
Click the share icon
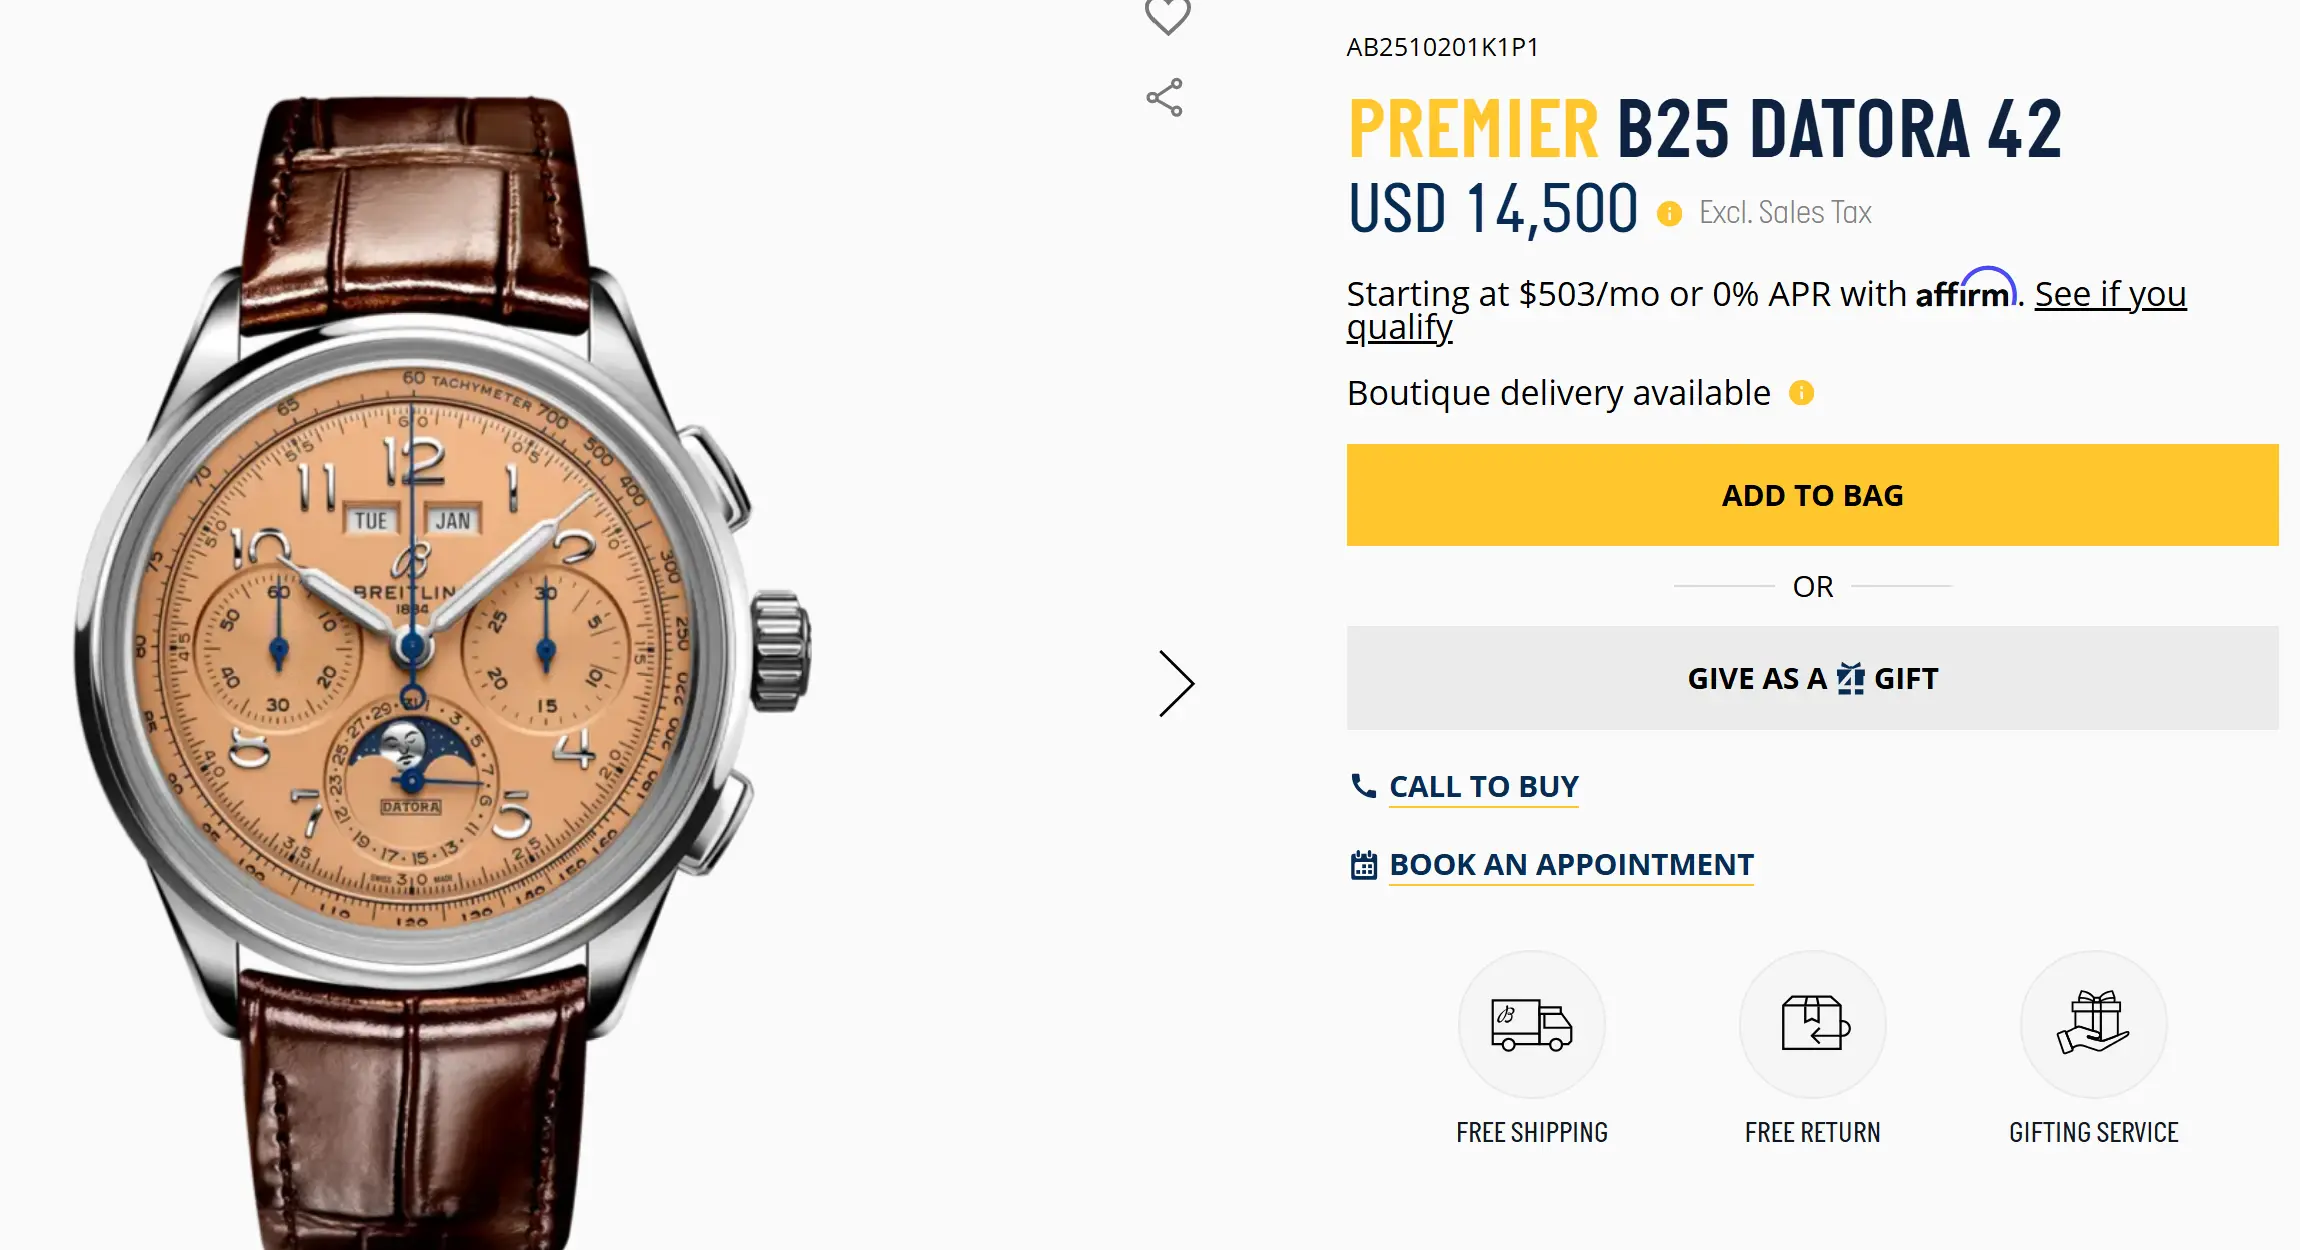pos(1165,98)
